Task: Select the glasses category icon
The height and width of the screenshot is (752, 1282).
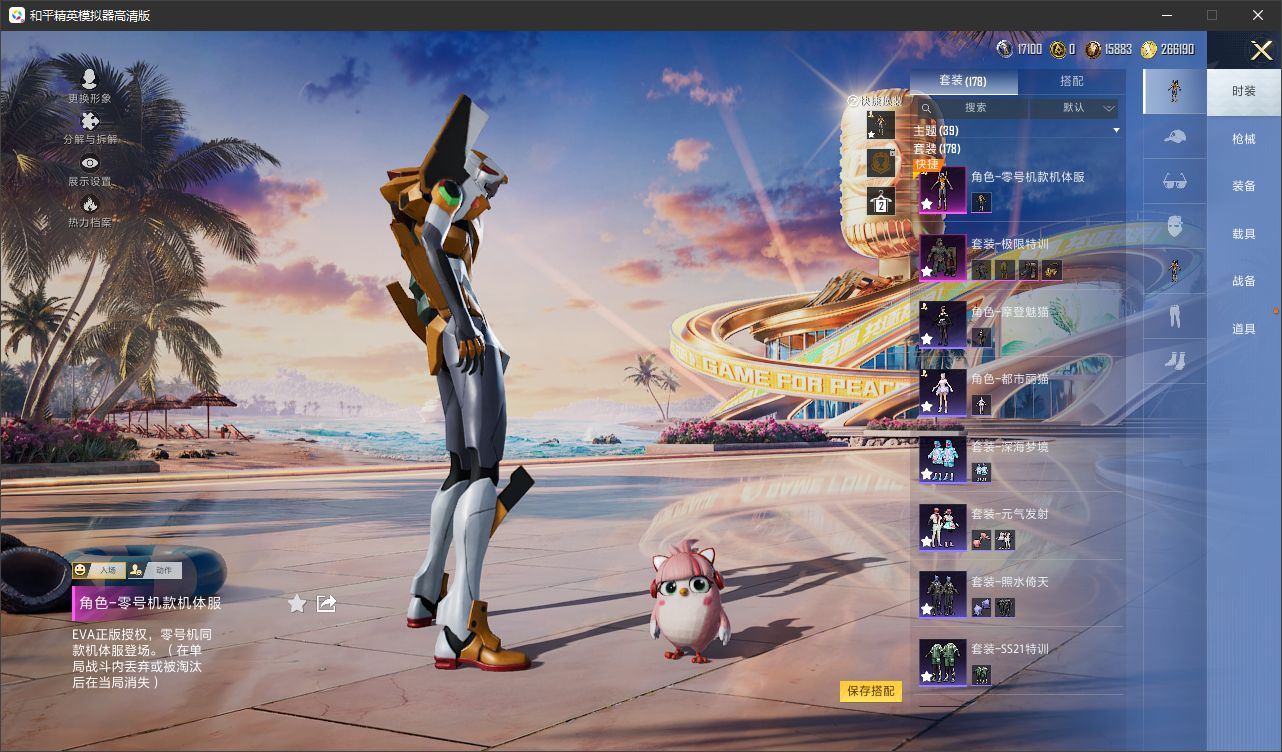Action: (x=1175, y=181)
